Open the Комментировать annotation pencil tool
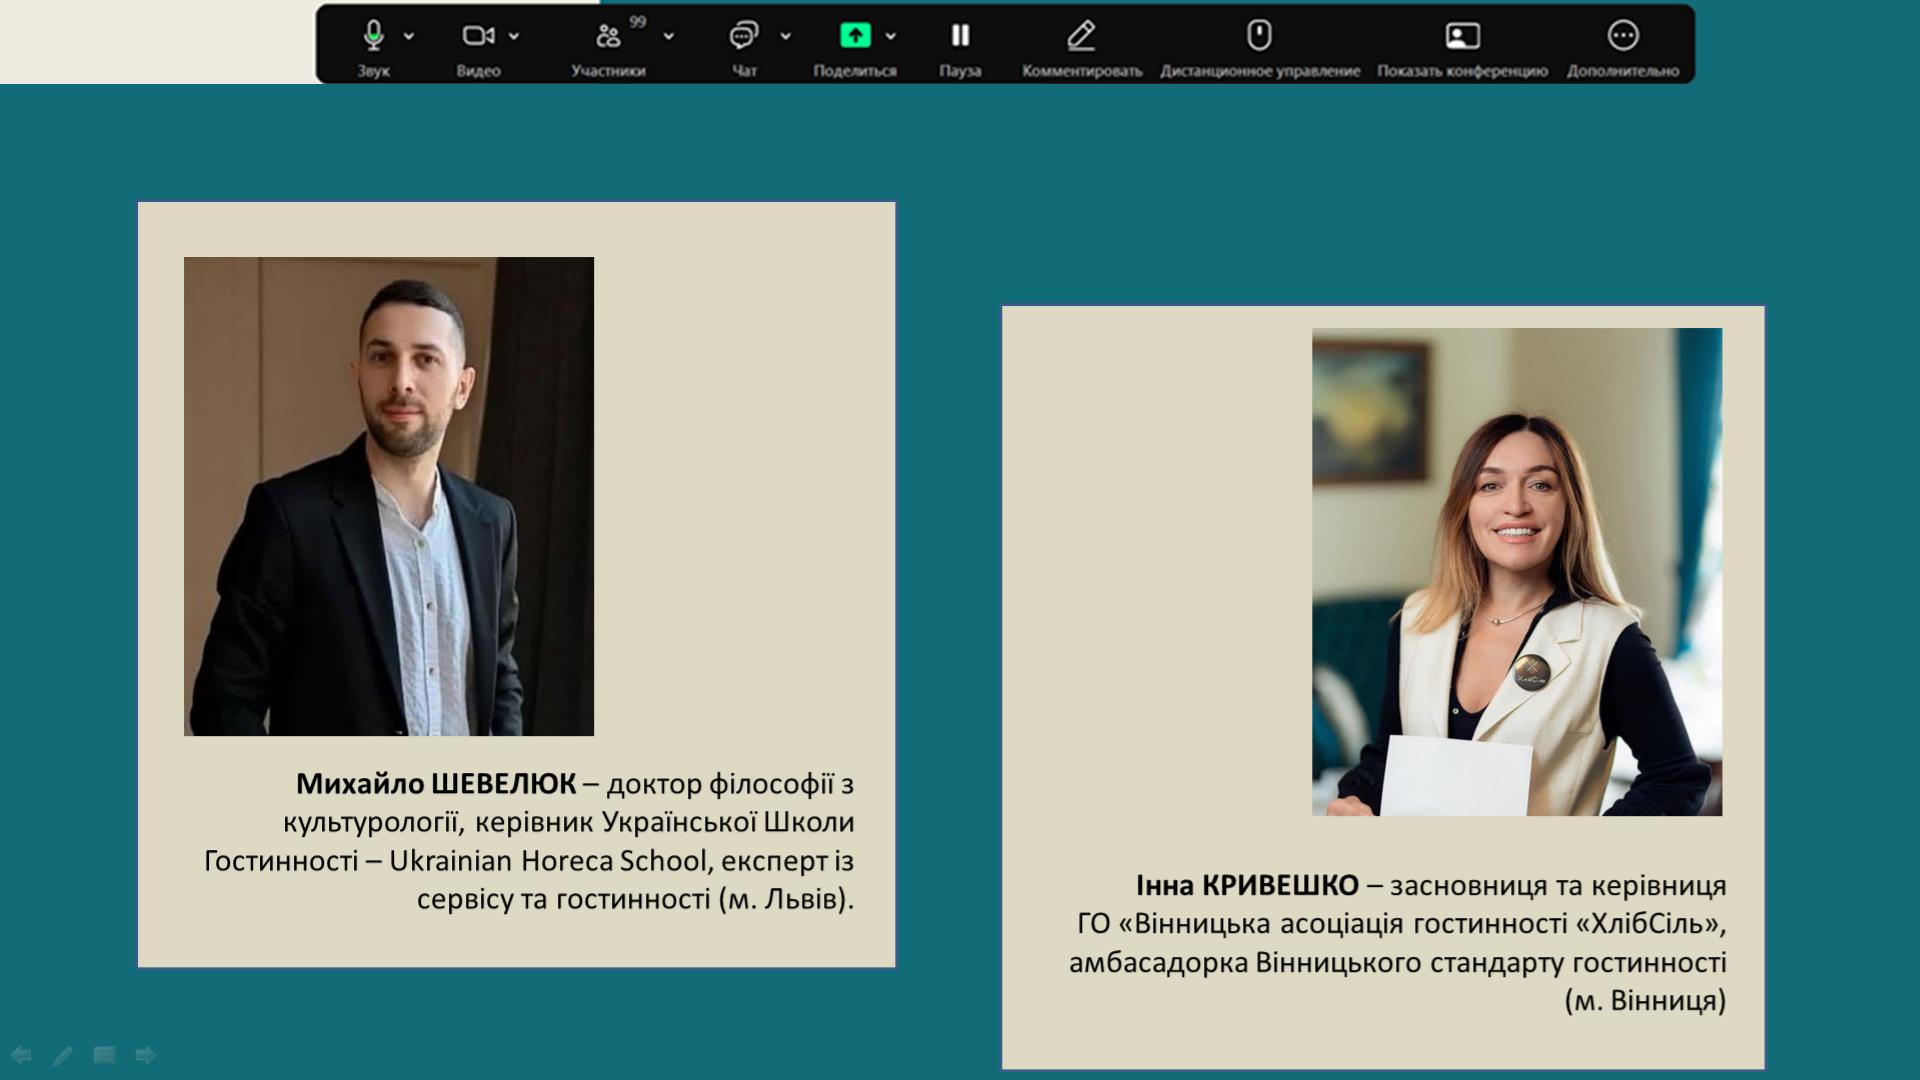 pyautogui.click(x=1081, y=36)
